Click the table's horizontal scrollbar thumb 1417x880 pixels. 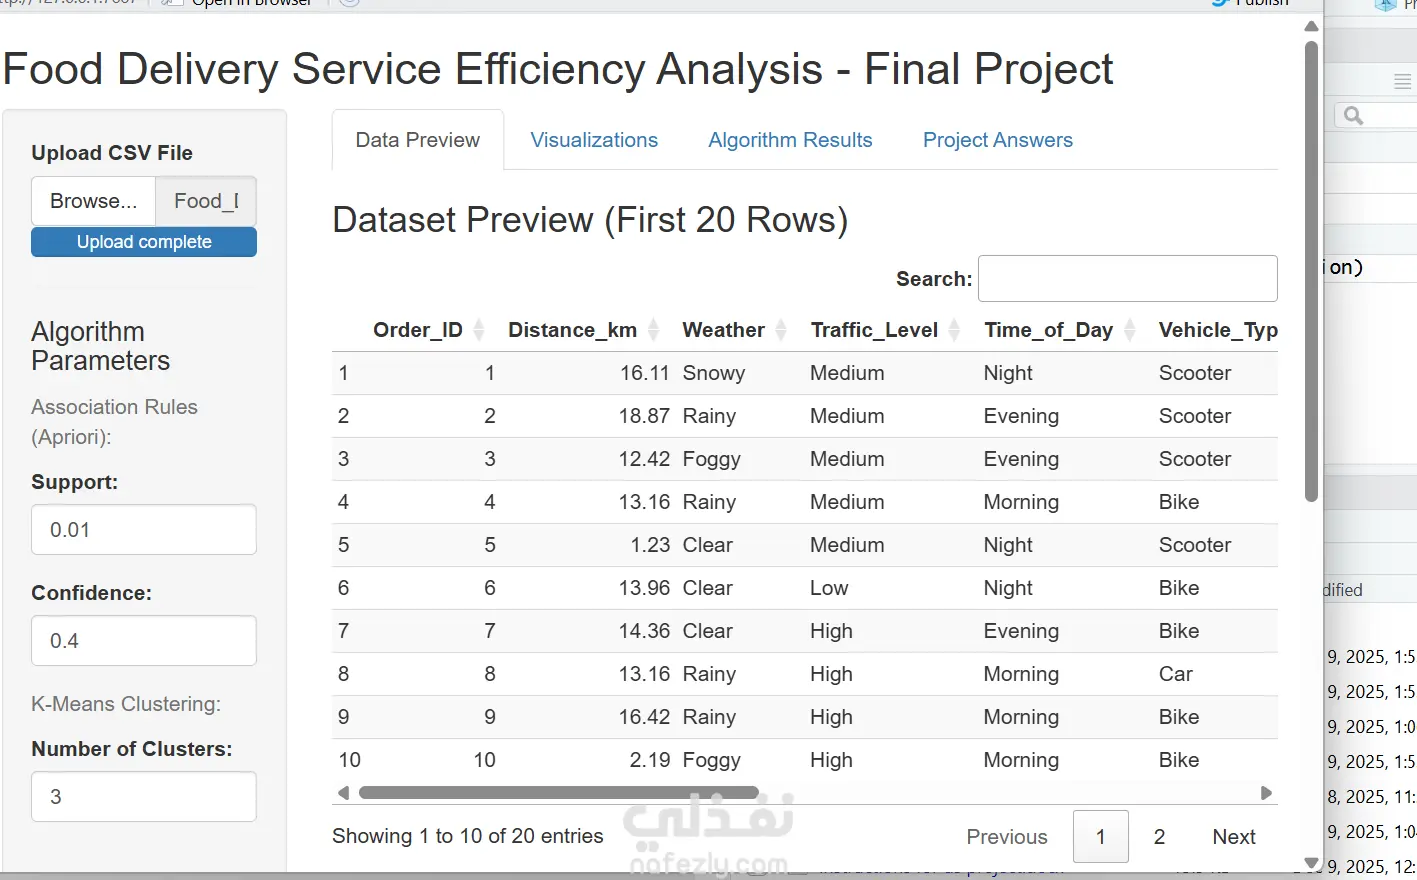[558, 793]
